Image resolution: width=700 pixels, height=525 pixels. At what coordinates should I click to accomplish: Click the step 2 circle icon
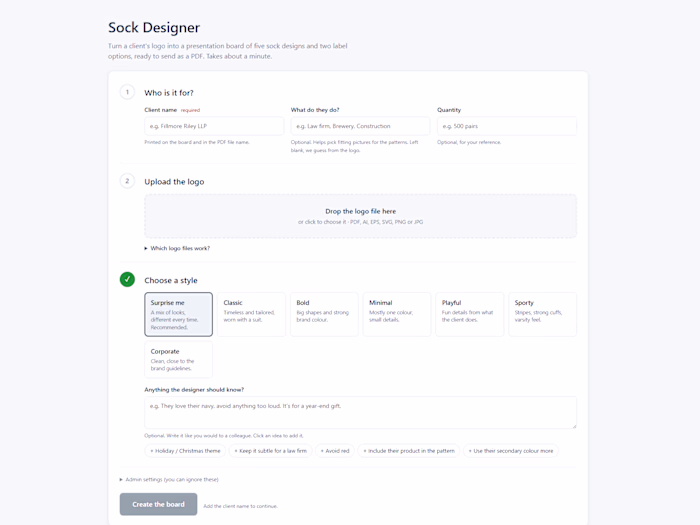tap(127, 181)
